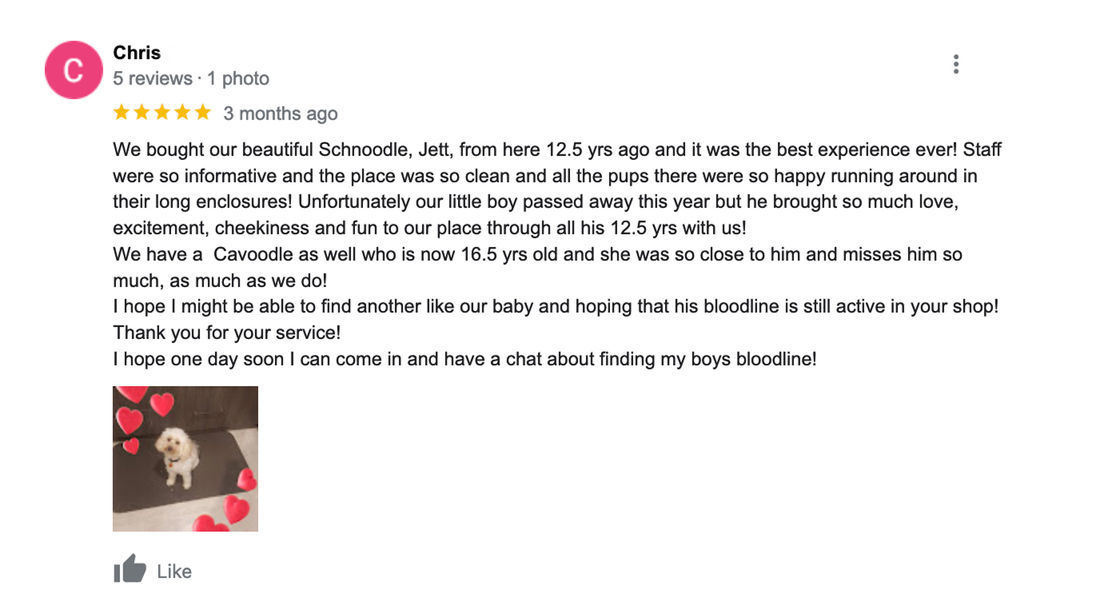The height and width of the screenshot is (606, 1100).
Task: Open the white dog photo thumbnail
Action: [185, 459]
